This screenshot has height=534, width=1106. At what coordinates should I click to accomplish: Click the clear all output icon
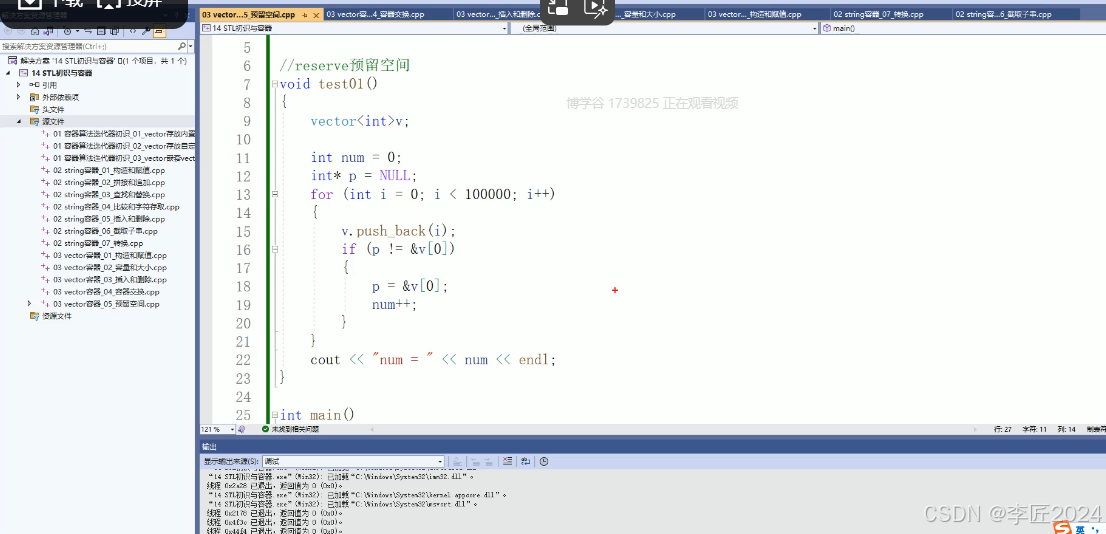[x=507, y=461]
